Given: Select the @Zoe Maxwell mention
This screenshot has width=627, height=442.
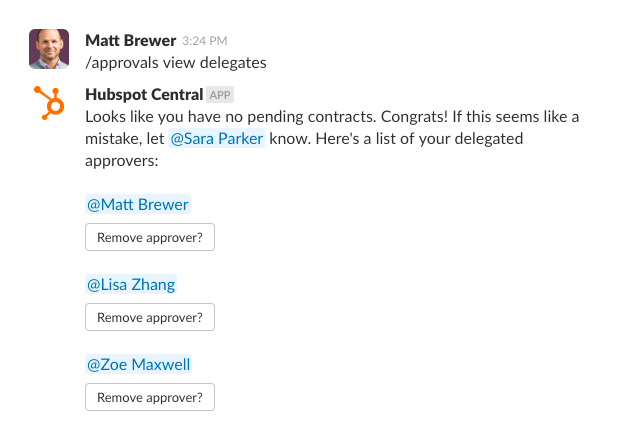Looking at the screenshot, I should tap(138, 365).
